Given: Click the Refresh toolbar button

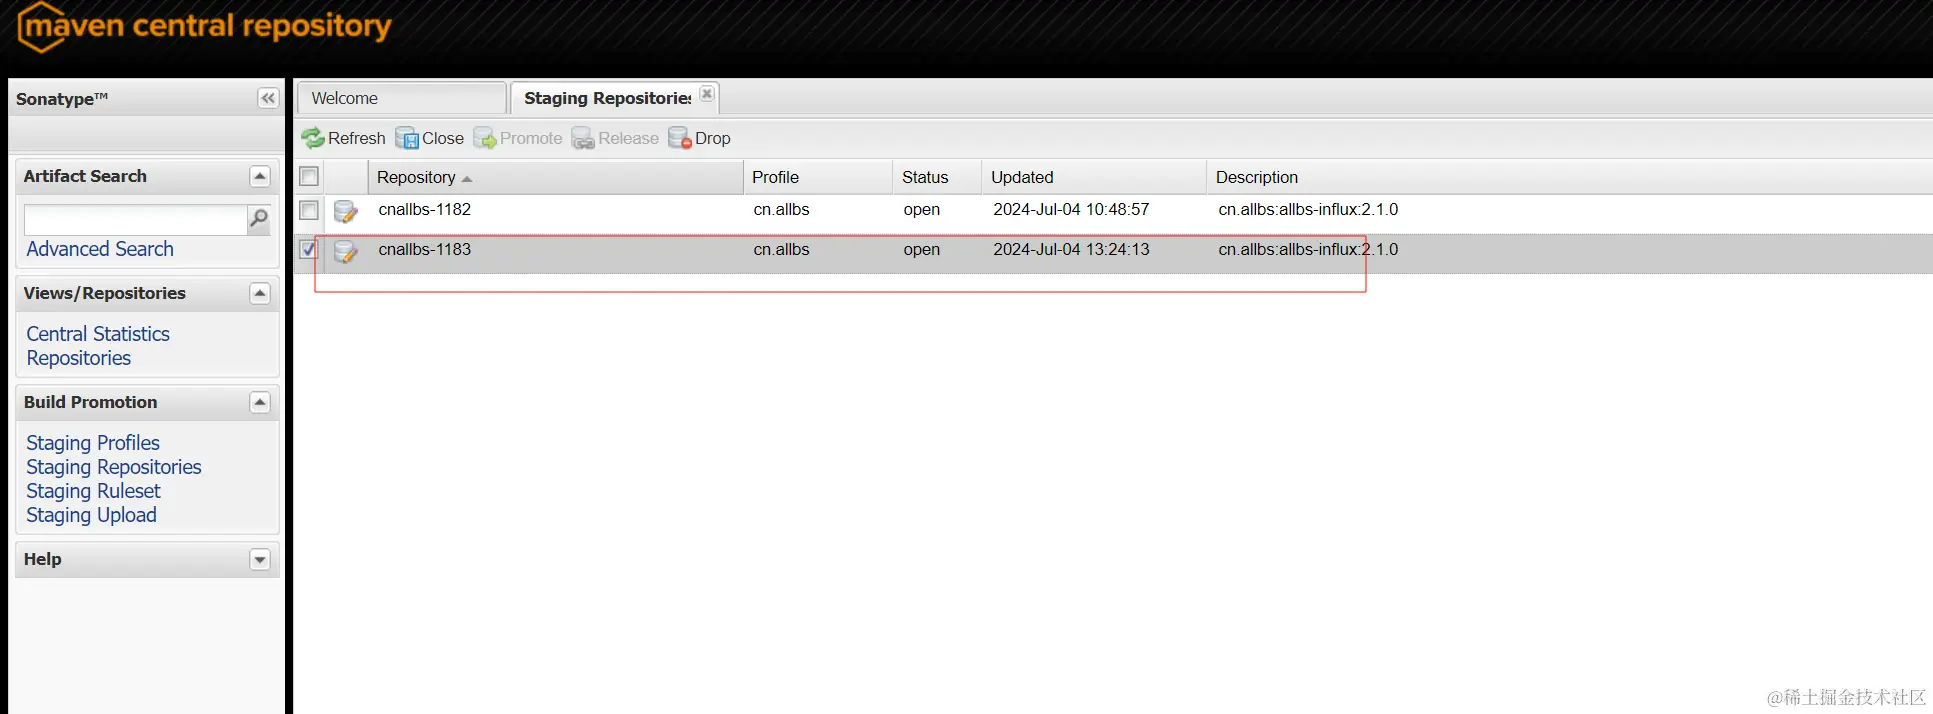Looking at the screenshot, I should pyautogui.click(x=343, y=138).
